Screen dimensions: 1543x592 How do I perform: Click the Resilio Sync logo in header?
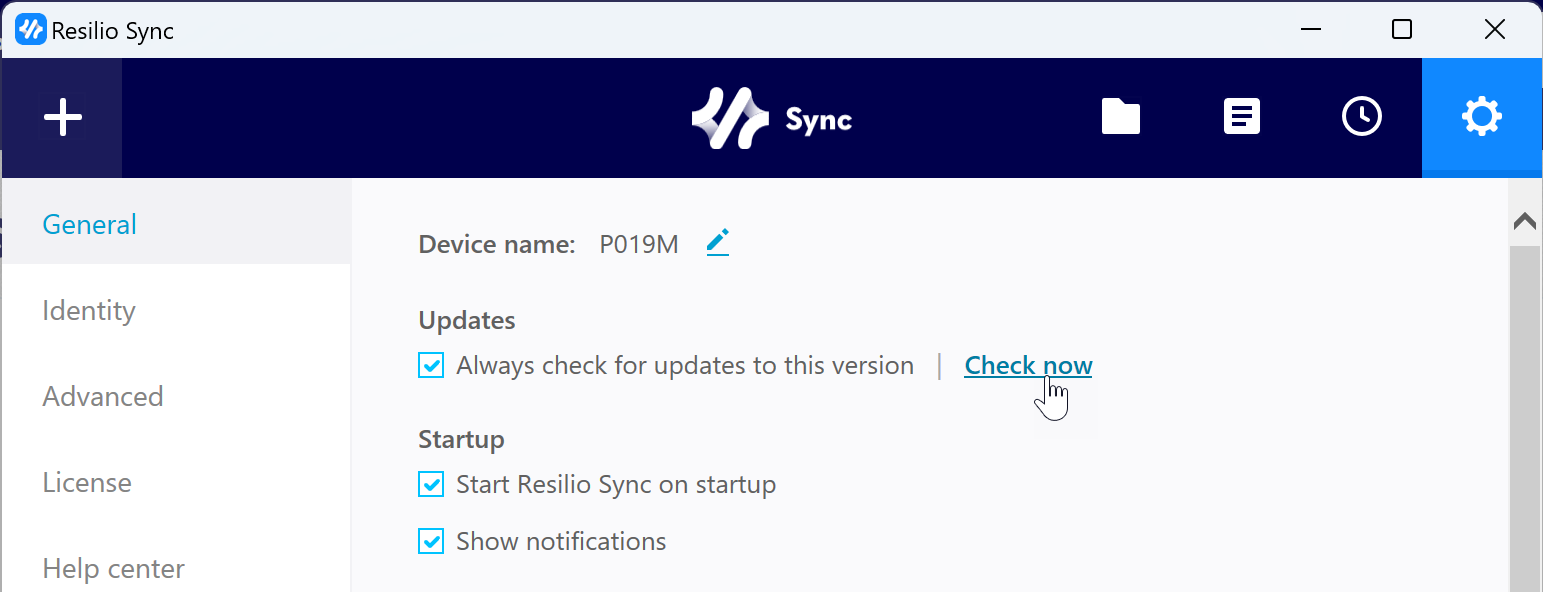[771, 119]
